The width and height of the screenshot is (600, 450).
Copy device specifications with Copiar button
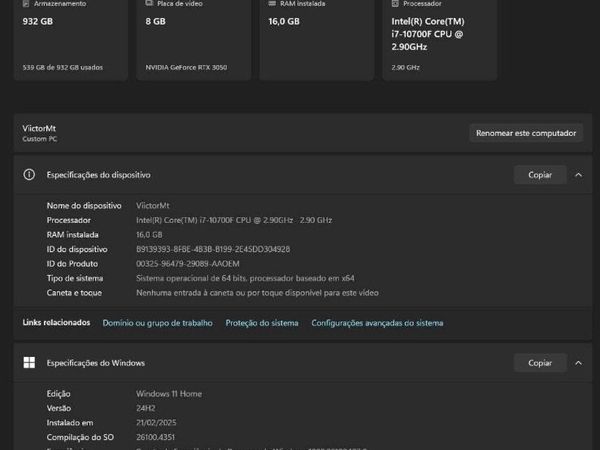[x=540, y=175]
